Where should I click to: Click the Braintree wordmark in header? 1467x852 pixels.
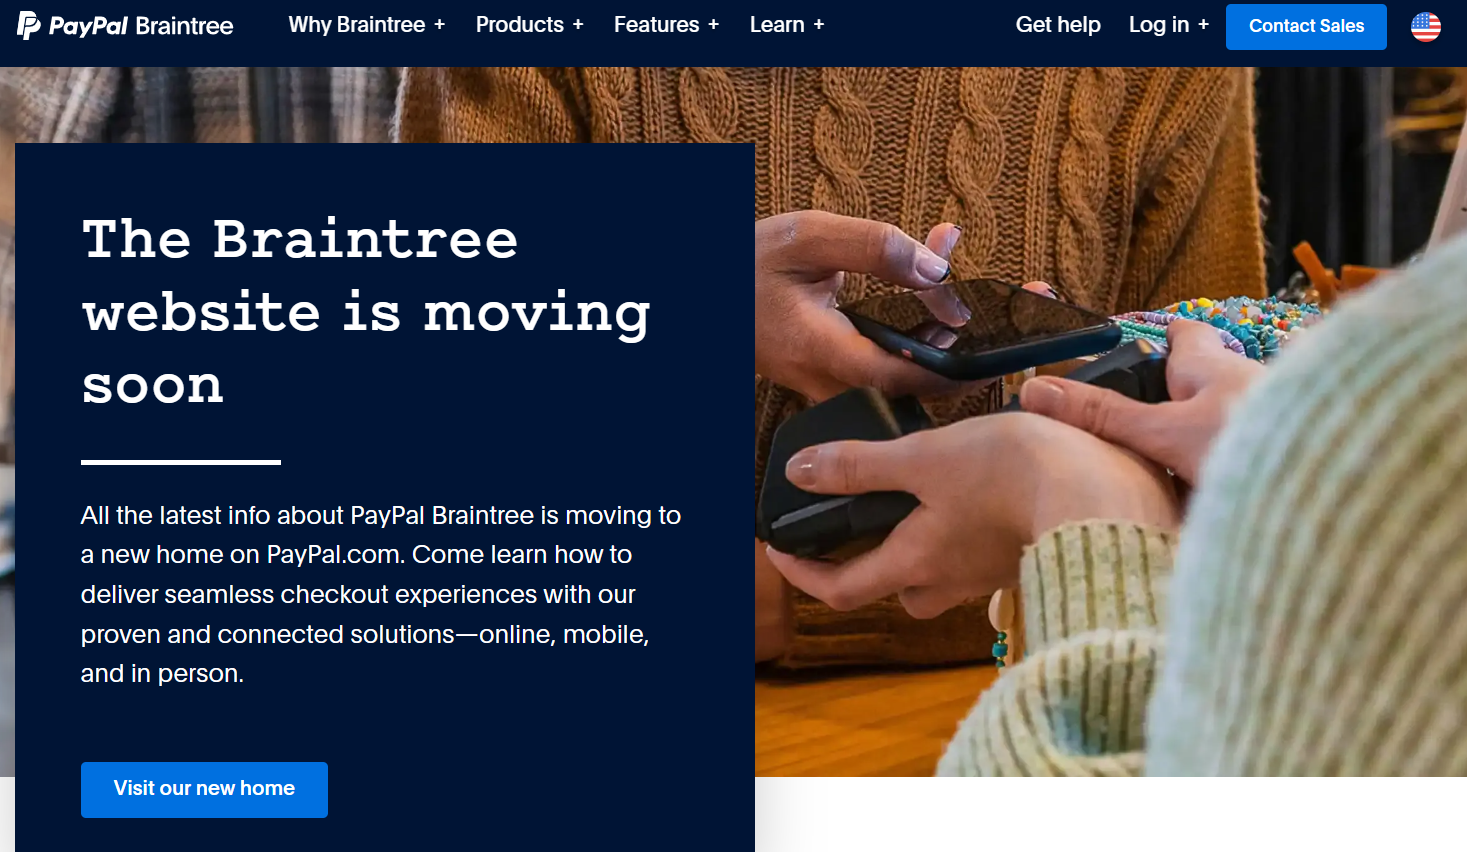point(184,26)
